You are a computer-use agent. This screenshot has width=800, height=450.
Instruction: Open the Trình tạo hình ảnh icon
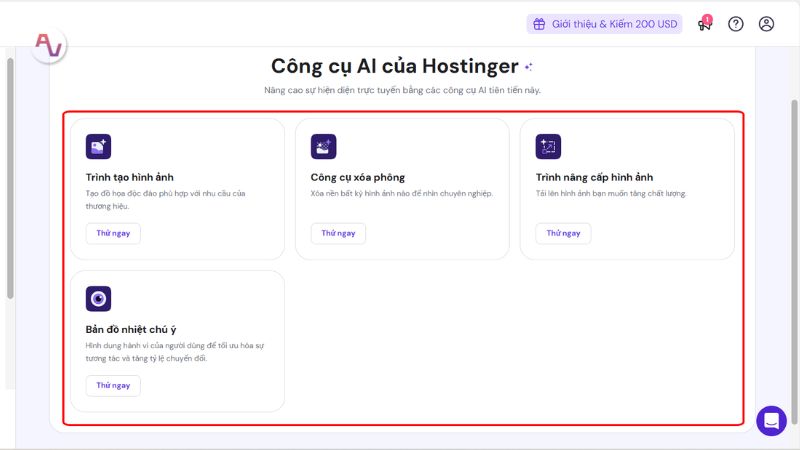pyautogui.click(x=98, y=146)
